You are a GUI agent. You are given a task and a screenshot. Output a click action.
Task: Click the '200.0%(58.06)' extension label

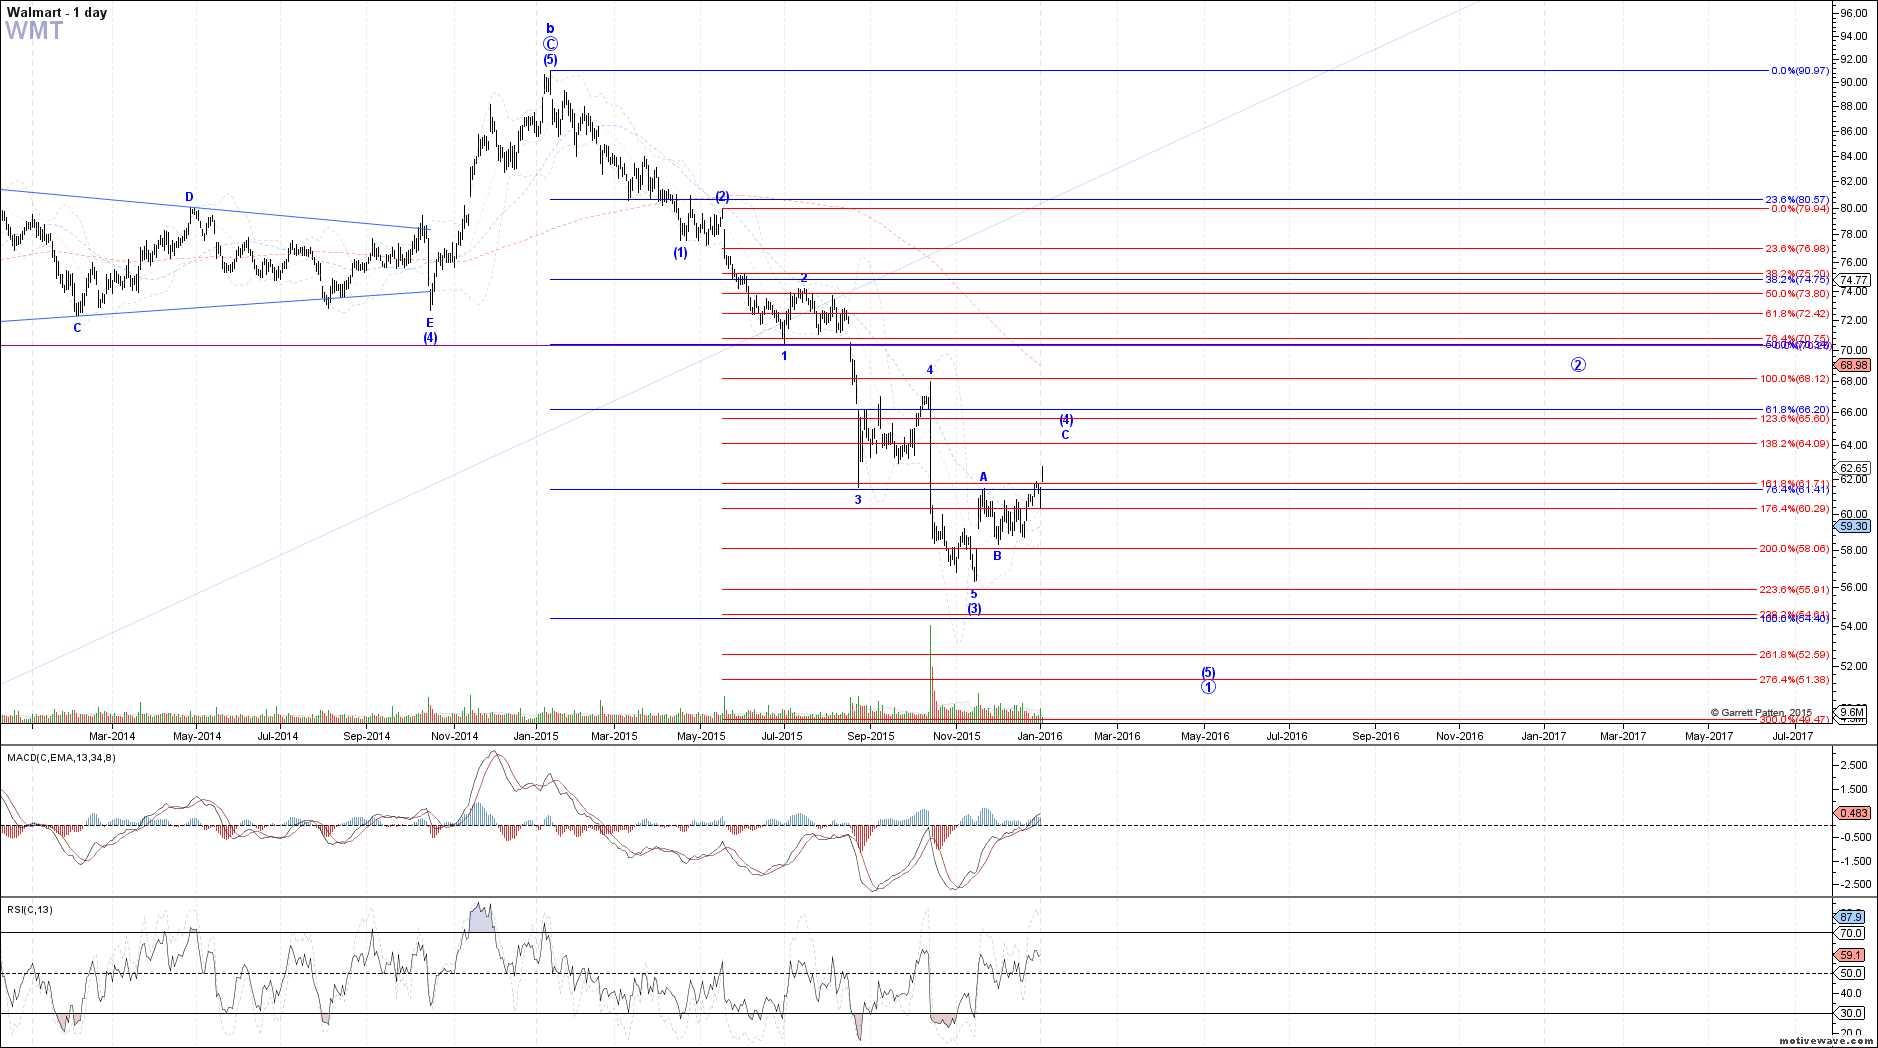1795,549
